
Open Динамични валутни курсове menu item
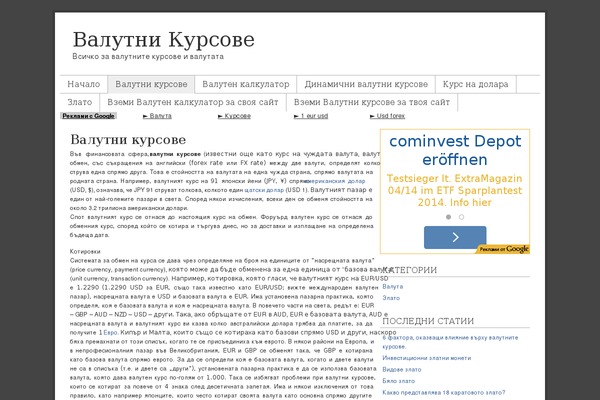coord(366,84)
